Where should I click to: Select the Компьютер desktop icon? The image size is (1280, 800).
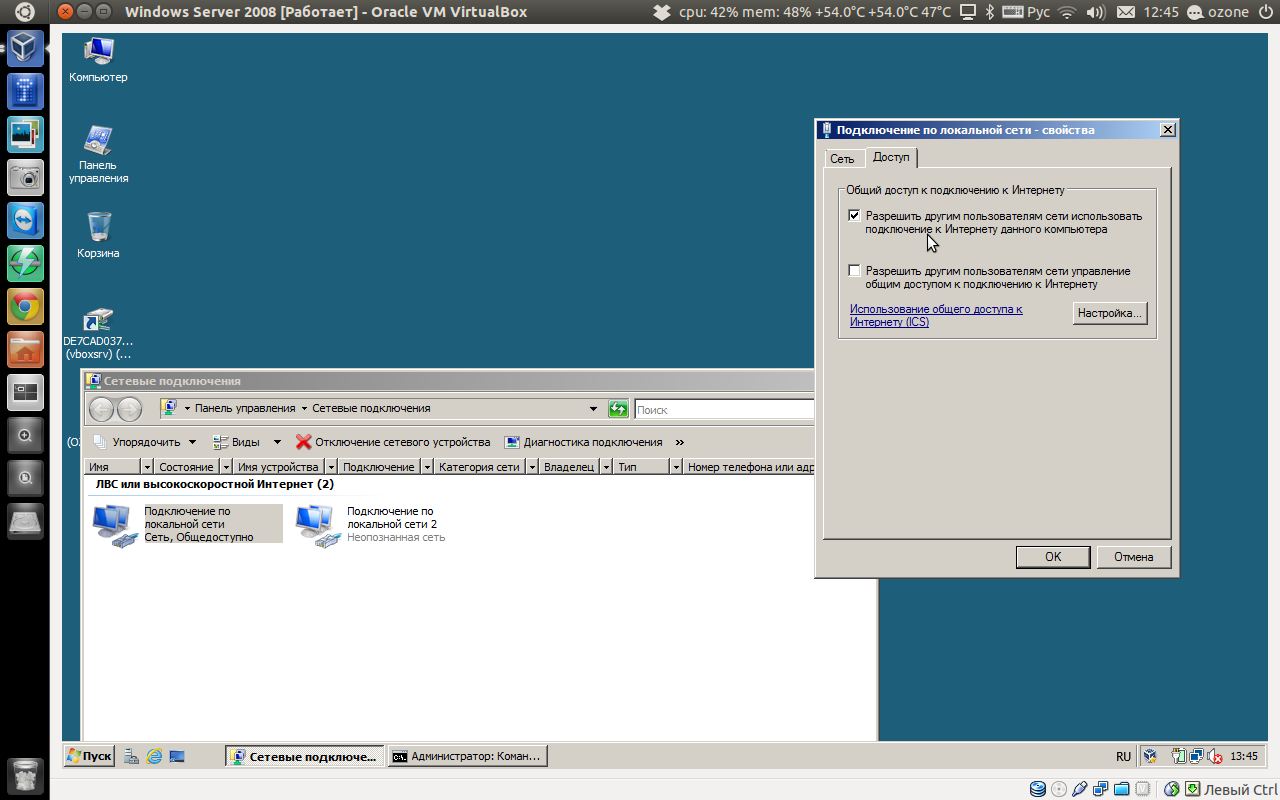98,60
